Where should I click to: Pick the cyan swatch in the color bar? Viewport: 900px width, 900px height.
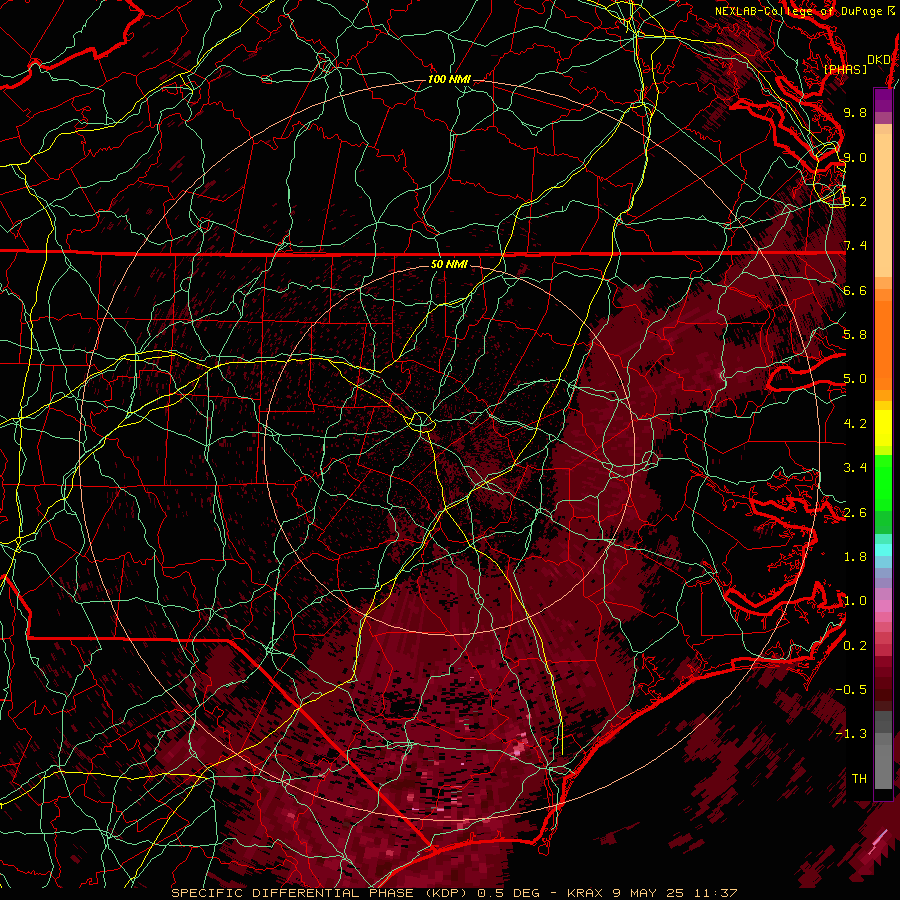883,550
